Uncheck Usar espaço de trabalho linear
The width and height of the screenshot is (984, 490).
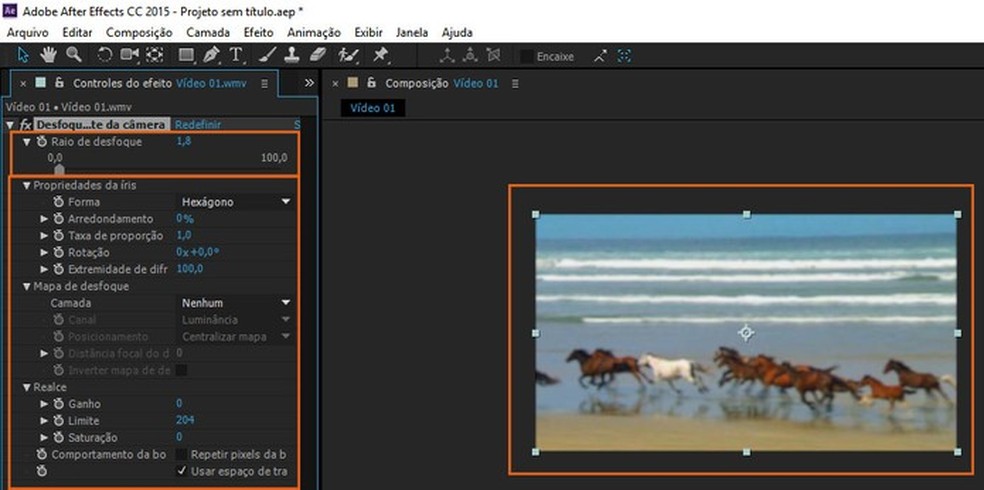[181, 470]
